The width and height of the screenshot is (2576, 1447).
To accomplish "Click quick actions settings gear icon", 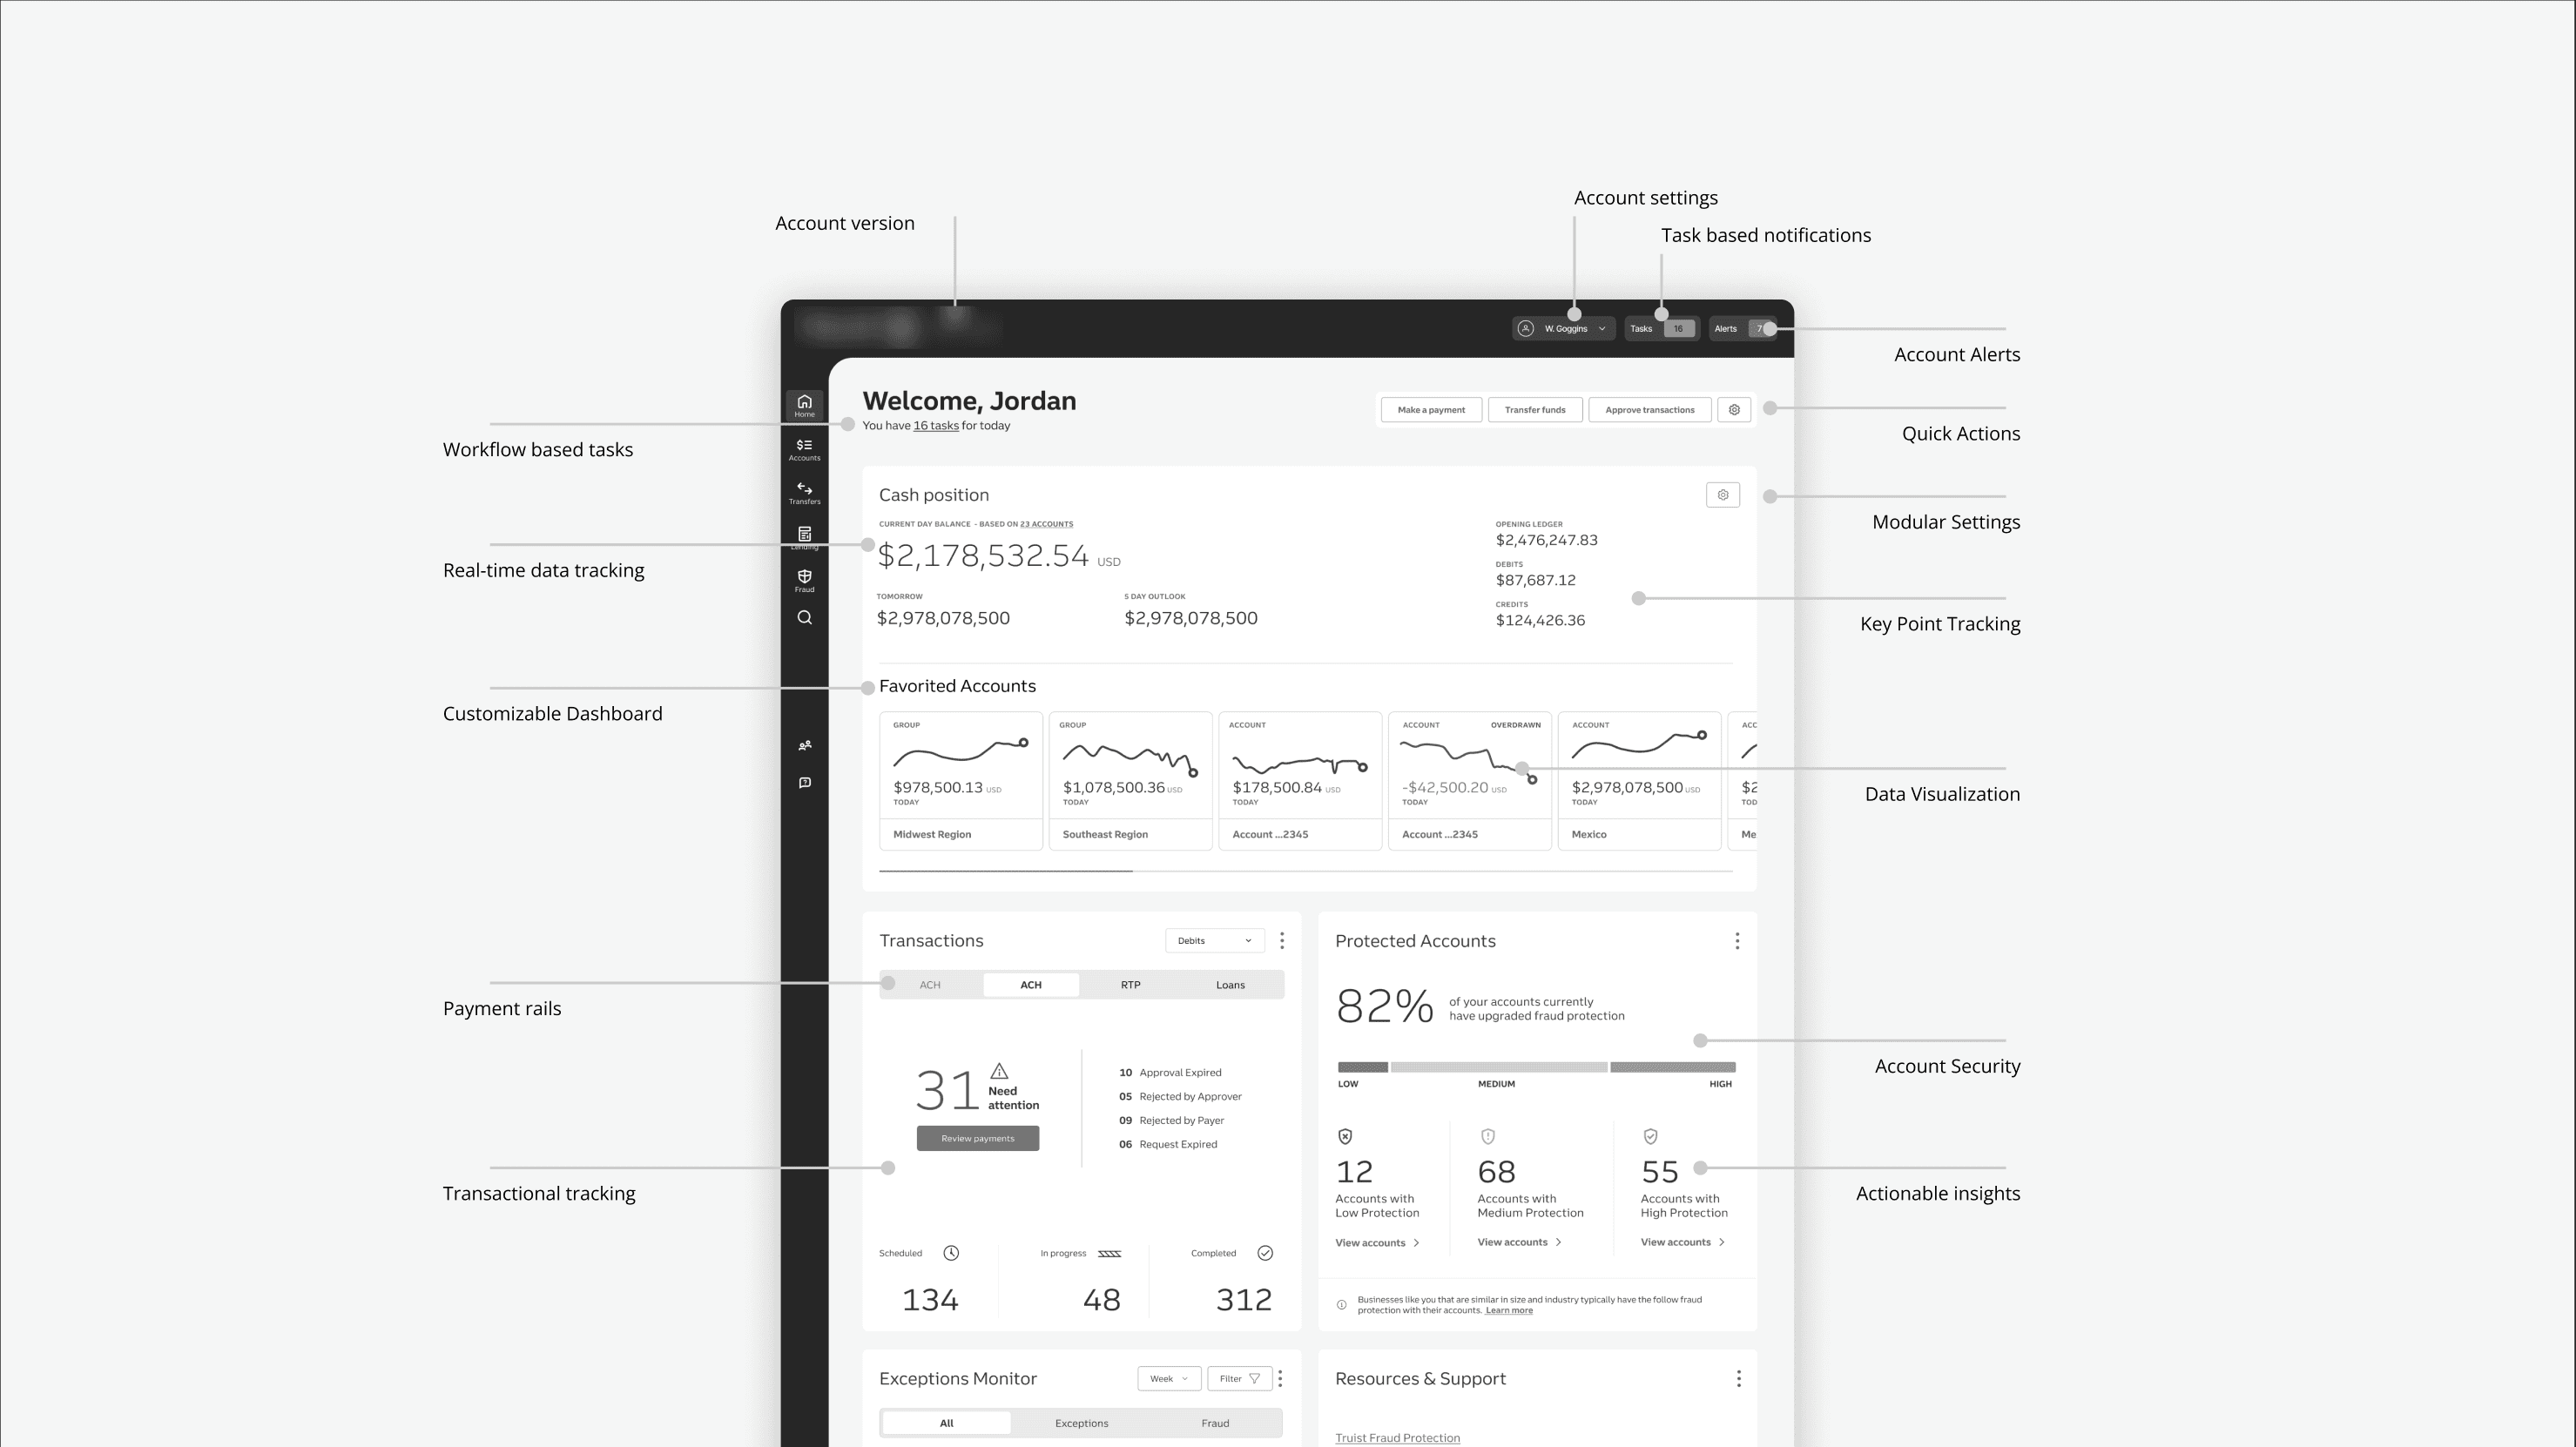I will [1734, 410].
